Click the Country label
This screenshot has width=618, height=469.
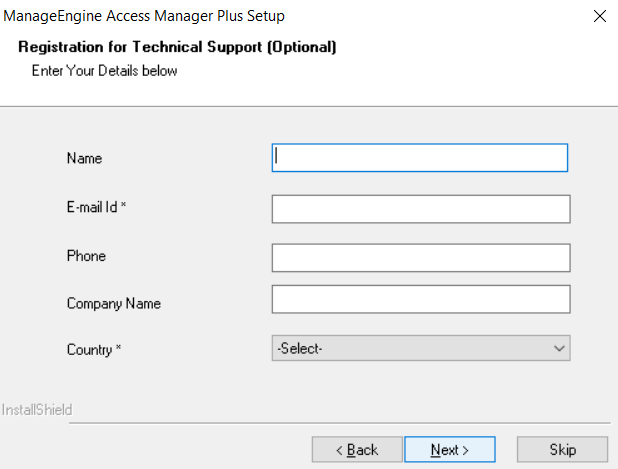[94, 349]
